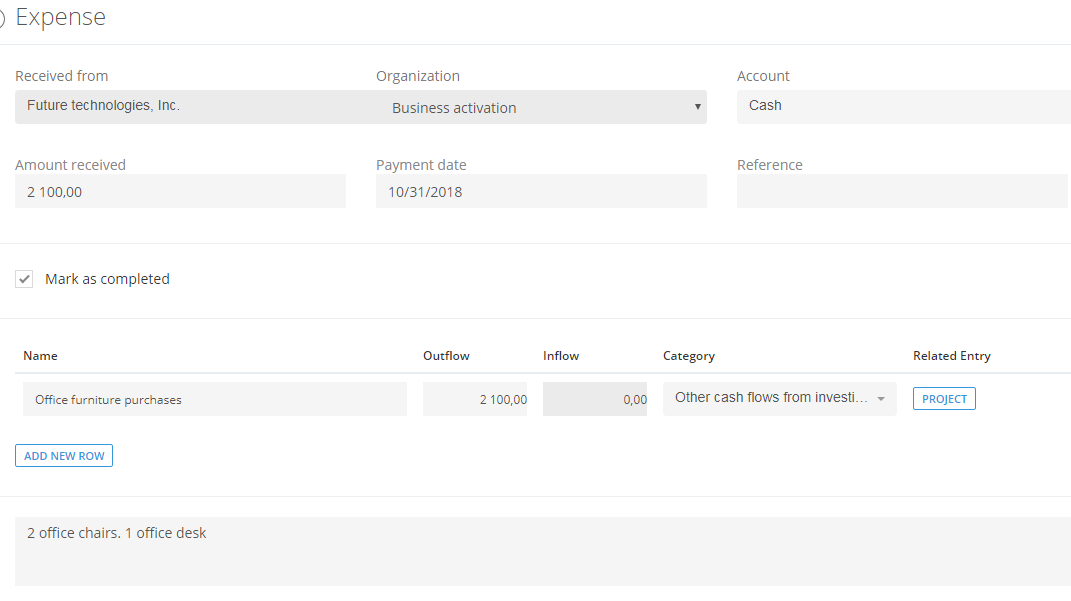The height and width of the screenshot is (601, 1071).
Task: Click the Account label
Action: click(763, 76)
